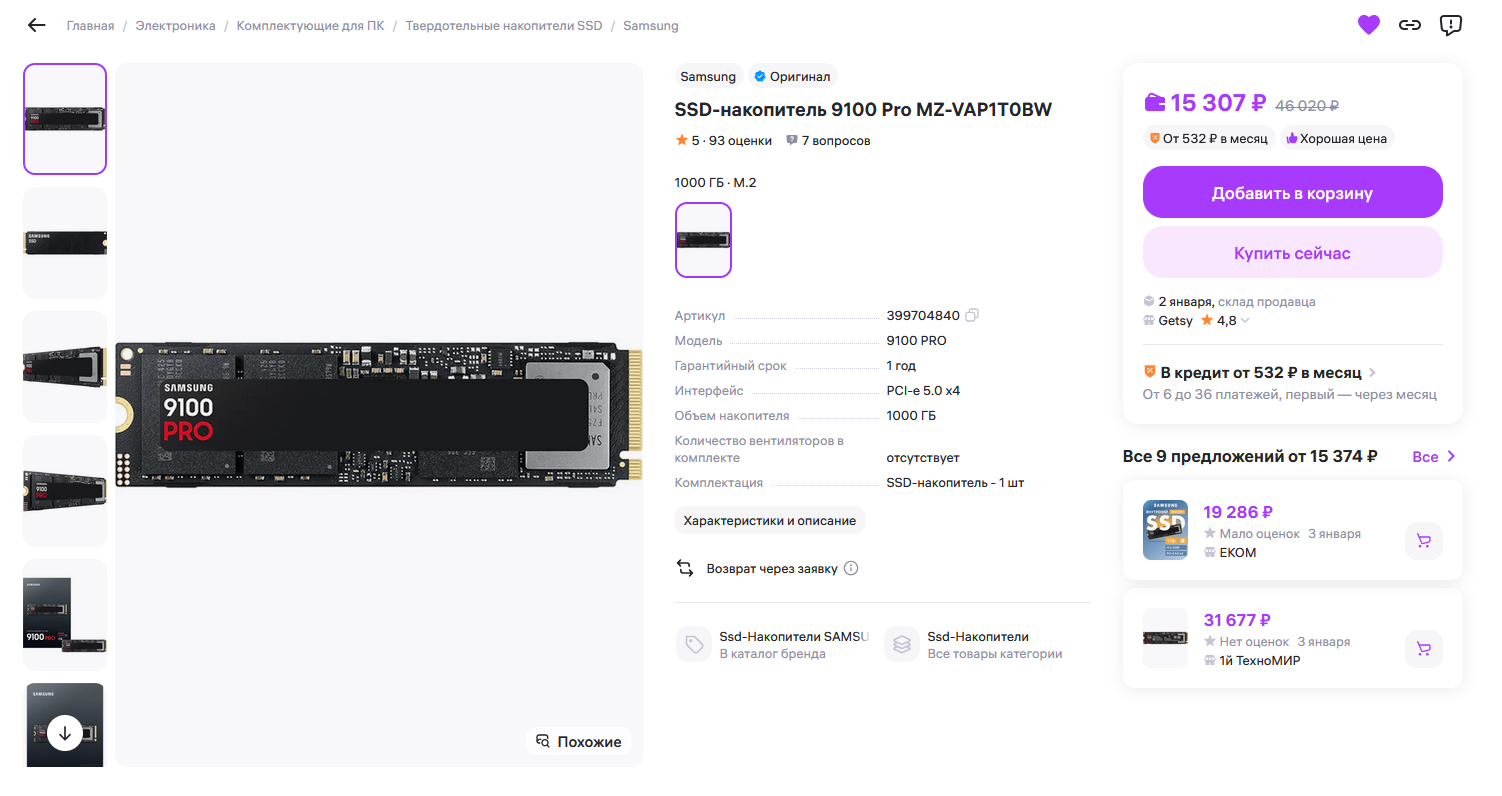Copy the article number 399704840
This screenshot has height=796, width=1502.
[x=972, y=315]
